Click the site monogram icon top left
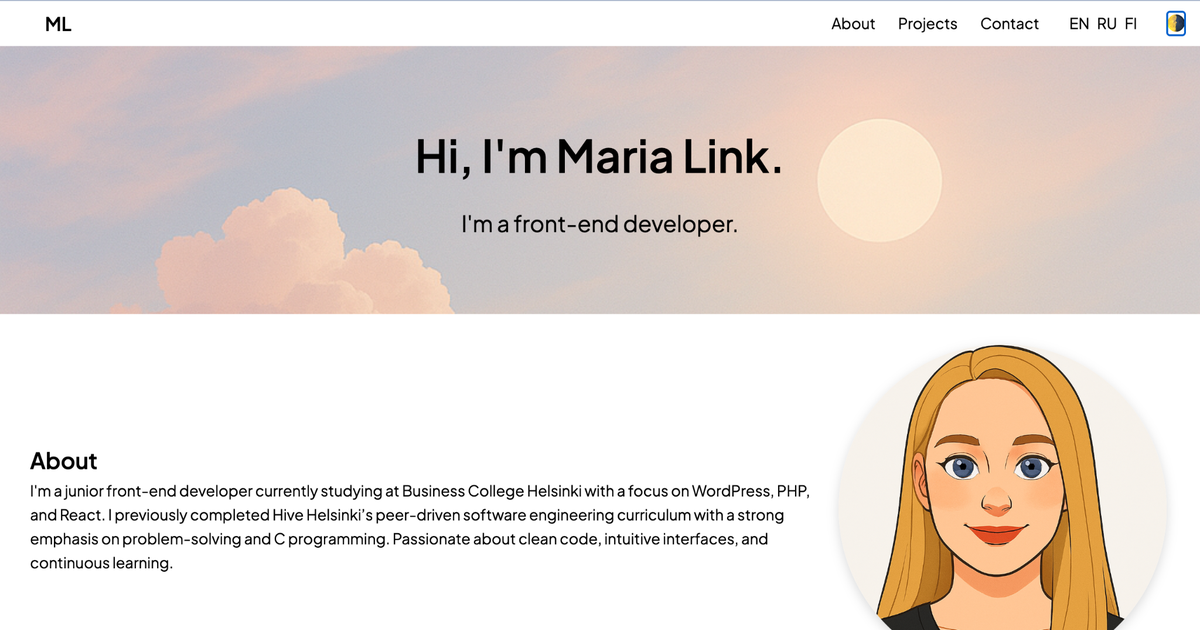1200x630 pixels. click(x=57, y=23)
